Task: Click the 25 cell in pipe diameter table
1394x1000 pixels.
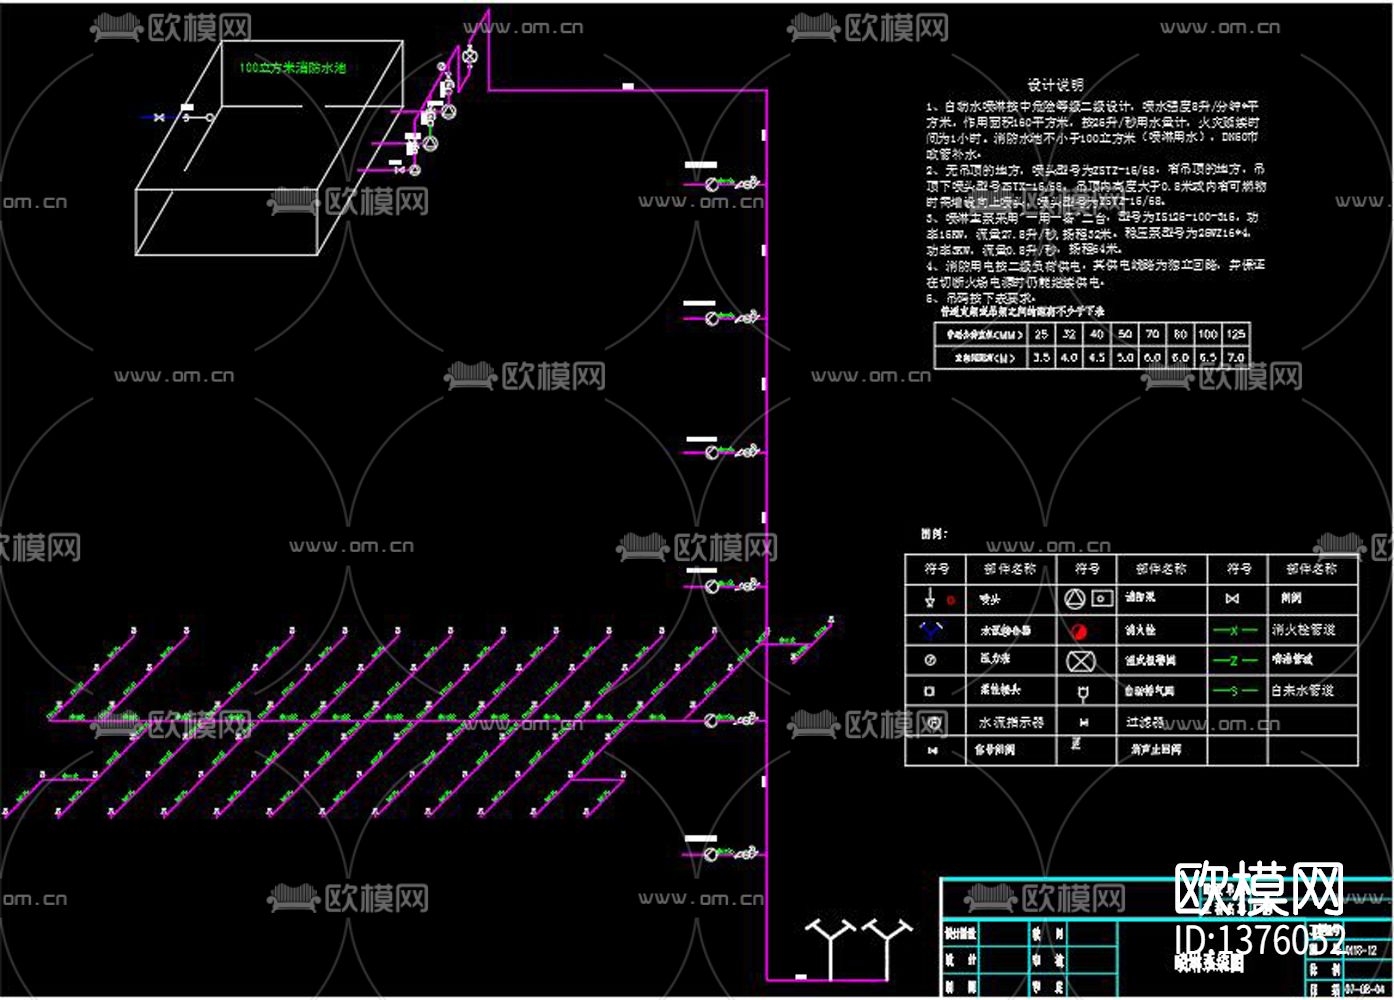Action: (1042, 334)
